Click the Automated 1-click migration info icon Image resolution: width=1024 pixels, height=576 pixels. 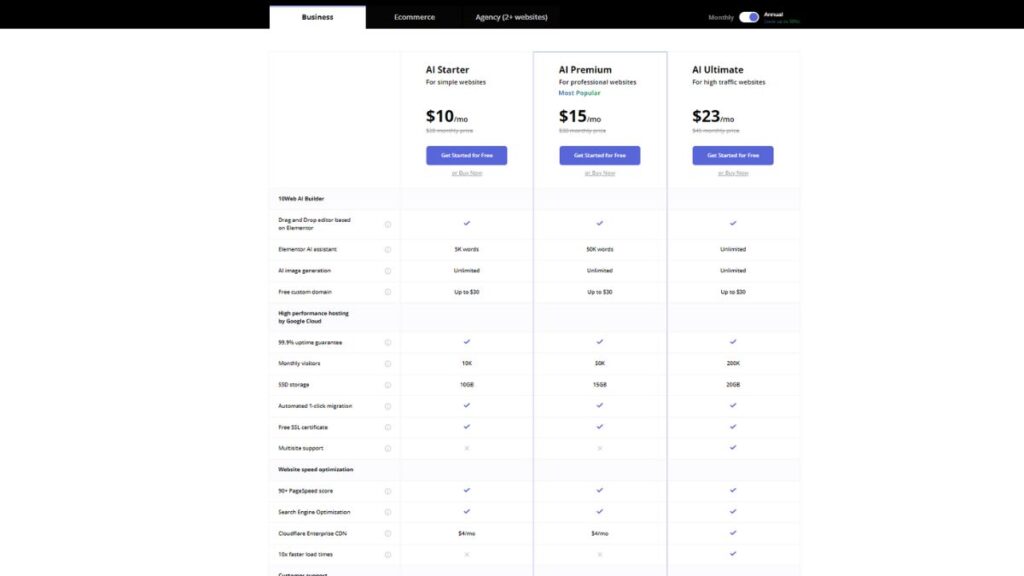click(388, 406)
